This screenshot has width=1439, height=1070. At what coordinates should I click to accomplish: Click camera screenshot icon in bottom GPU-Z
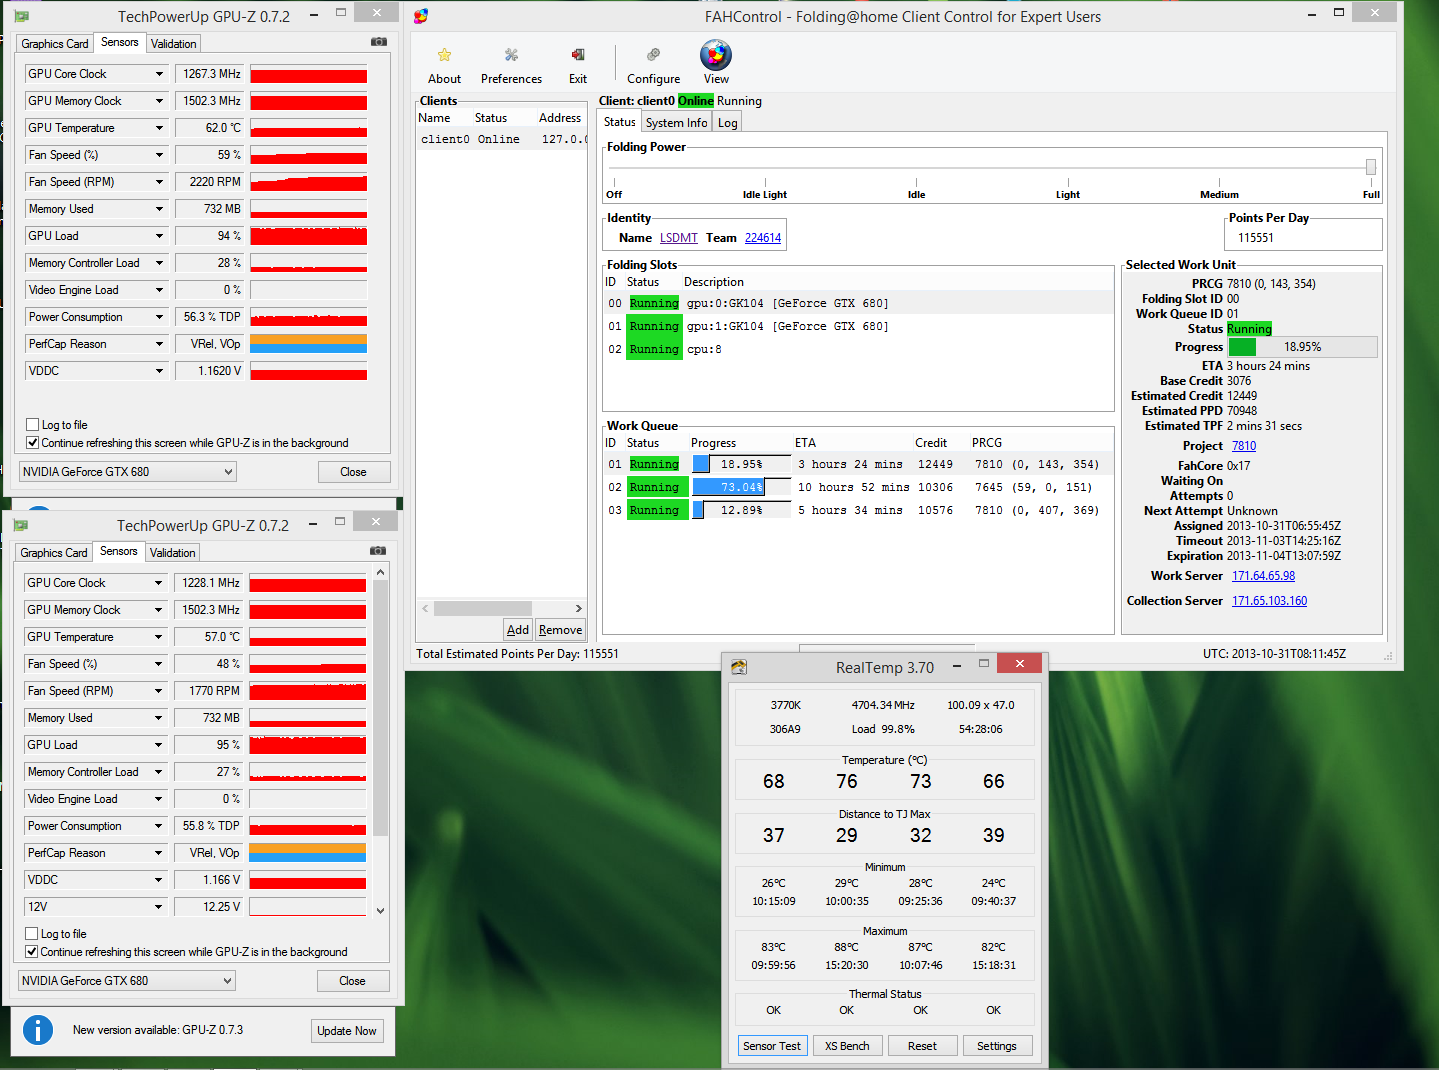point(378,551)
